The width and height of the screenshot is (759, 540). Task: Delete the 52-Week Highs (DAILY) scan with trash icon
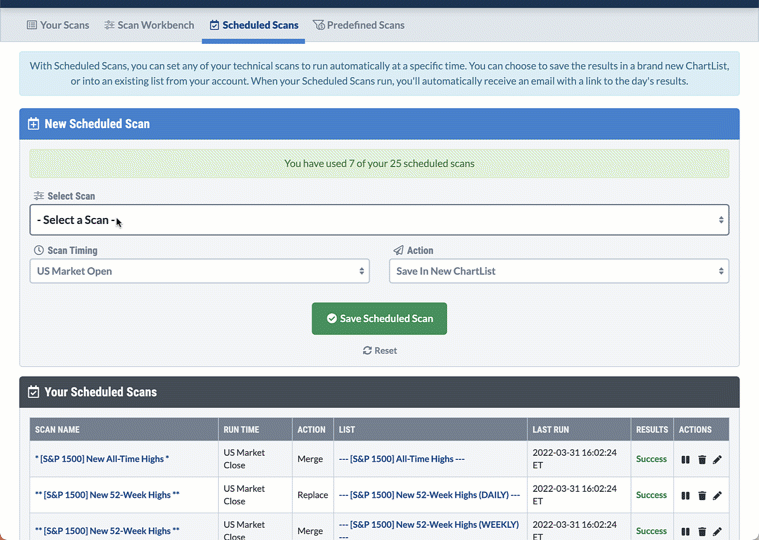[701, 495]
